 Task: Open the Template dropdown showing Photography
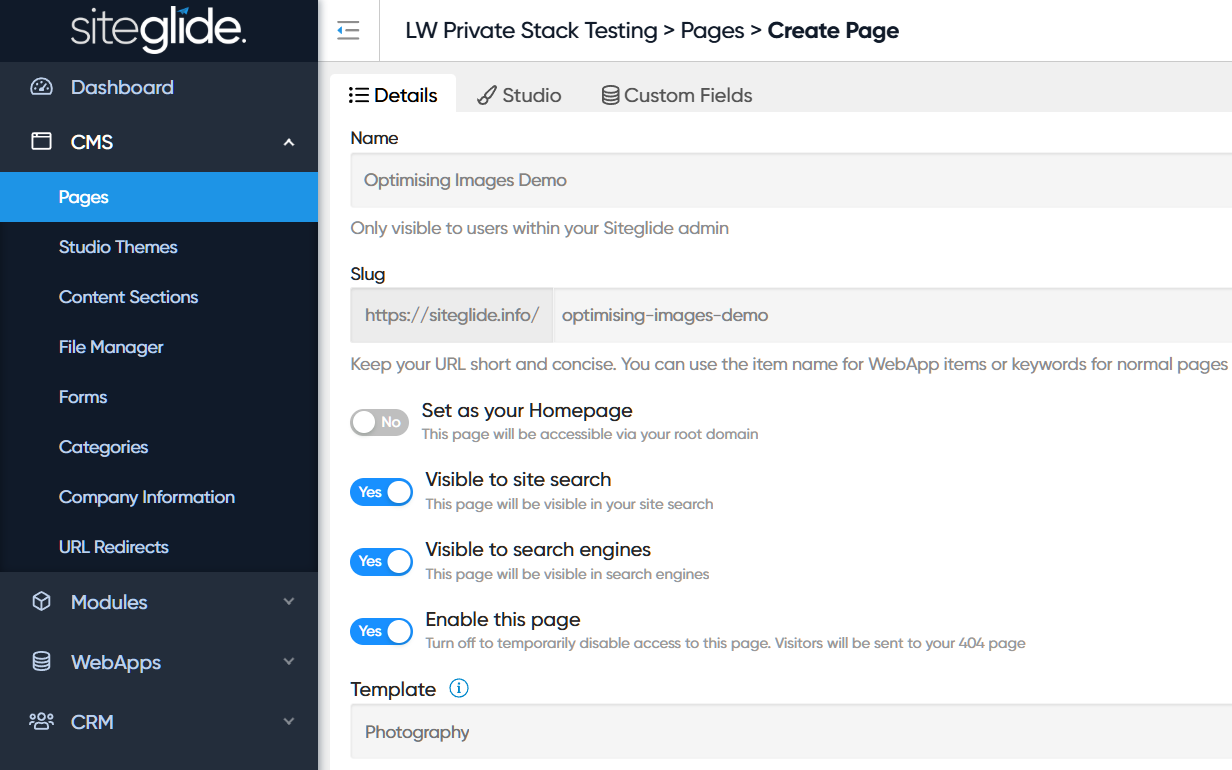[790, 732]
